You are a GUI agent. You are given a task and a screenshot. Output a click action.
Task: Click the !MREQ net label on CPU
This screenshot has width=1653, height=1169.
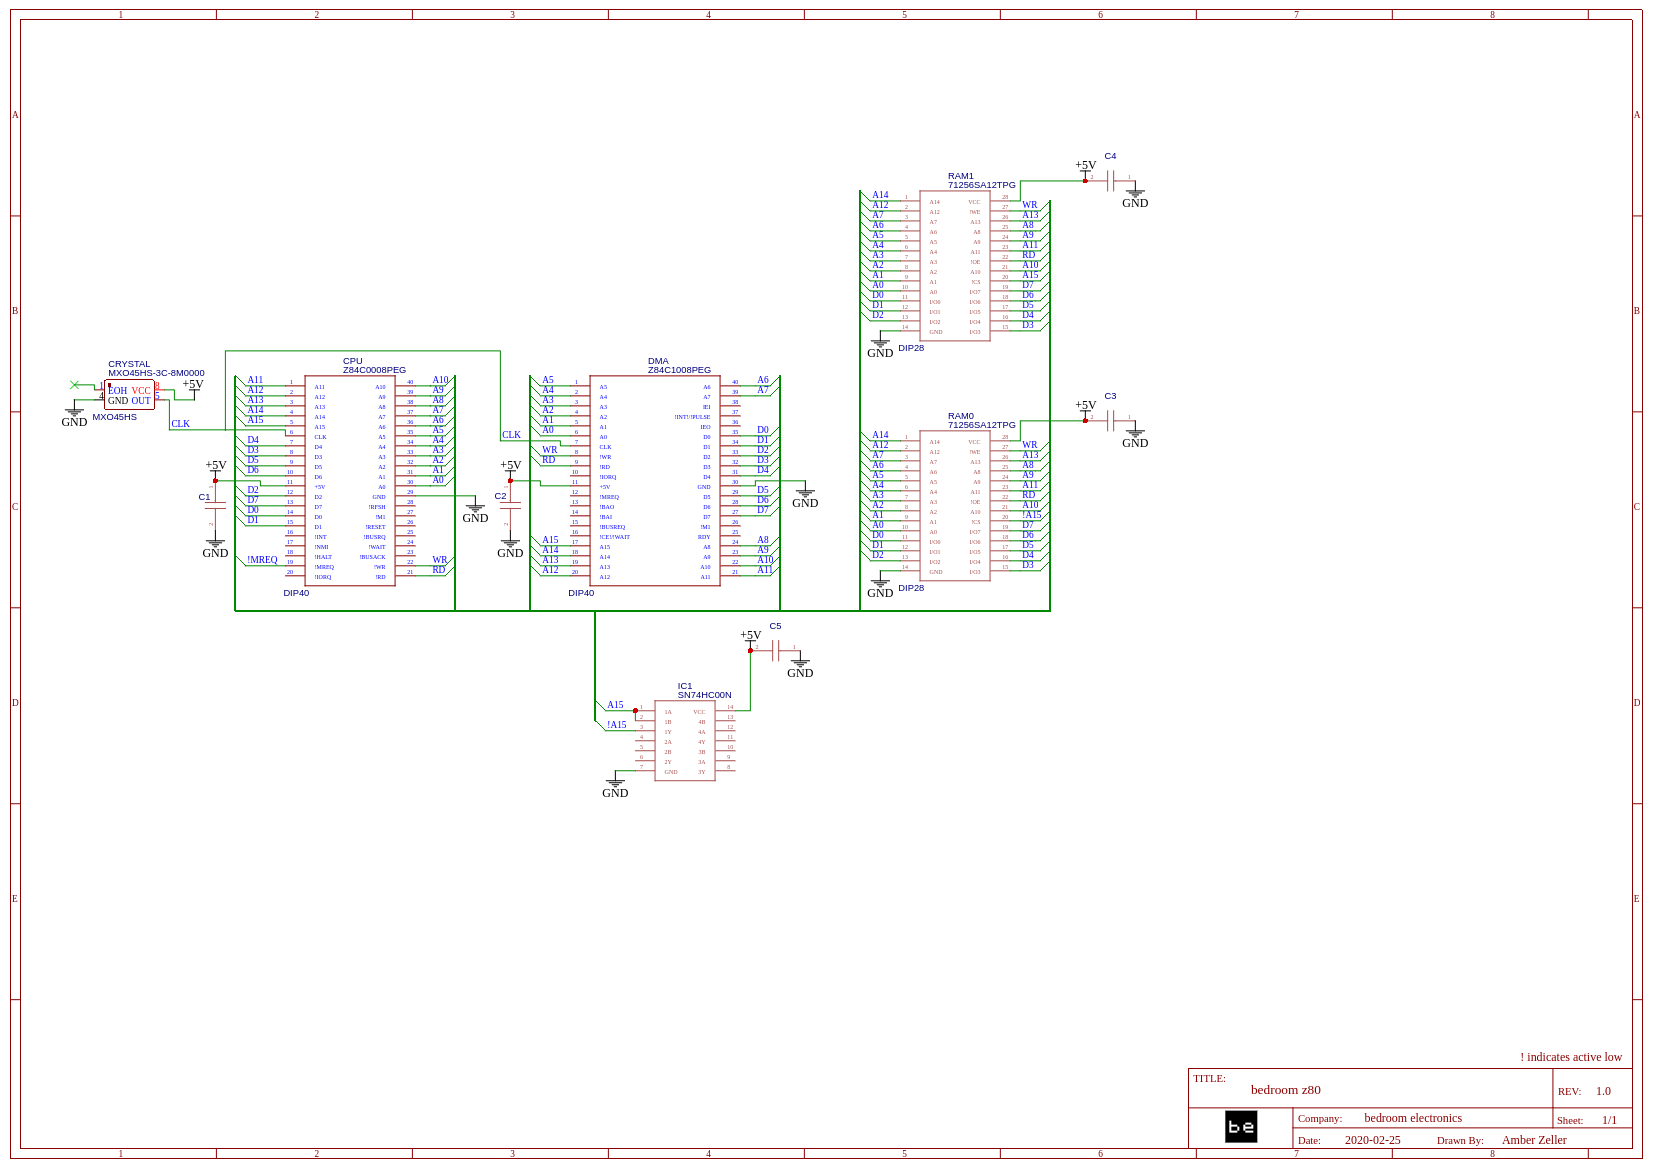pos(262,560)
